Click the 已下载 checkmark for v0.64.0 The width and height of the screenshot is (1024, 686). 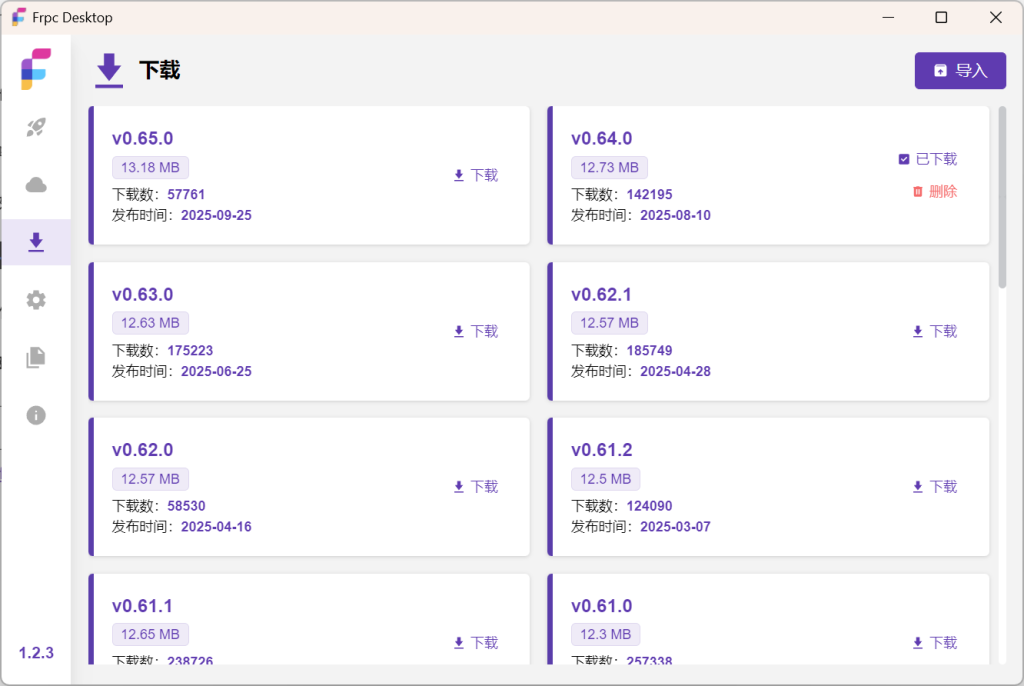[x=904, y=159]
